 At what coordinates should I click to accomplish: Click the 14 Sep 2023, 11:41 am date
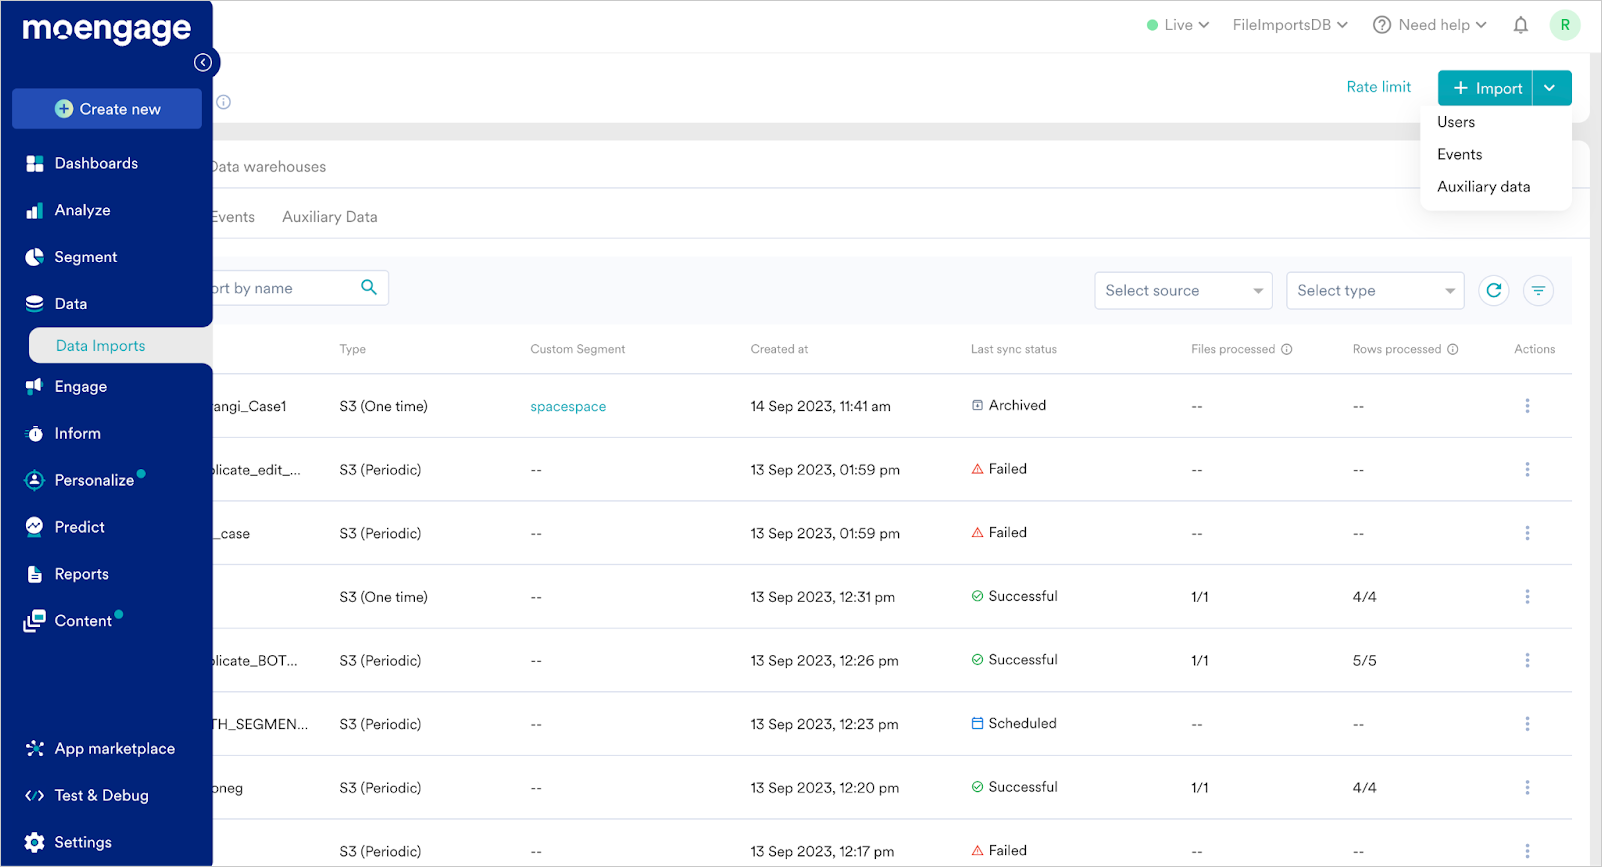[820, 407]
